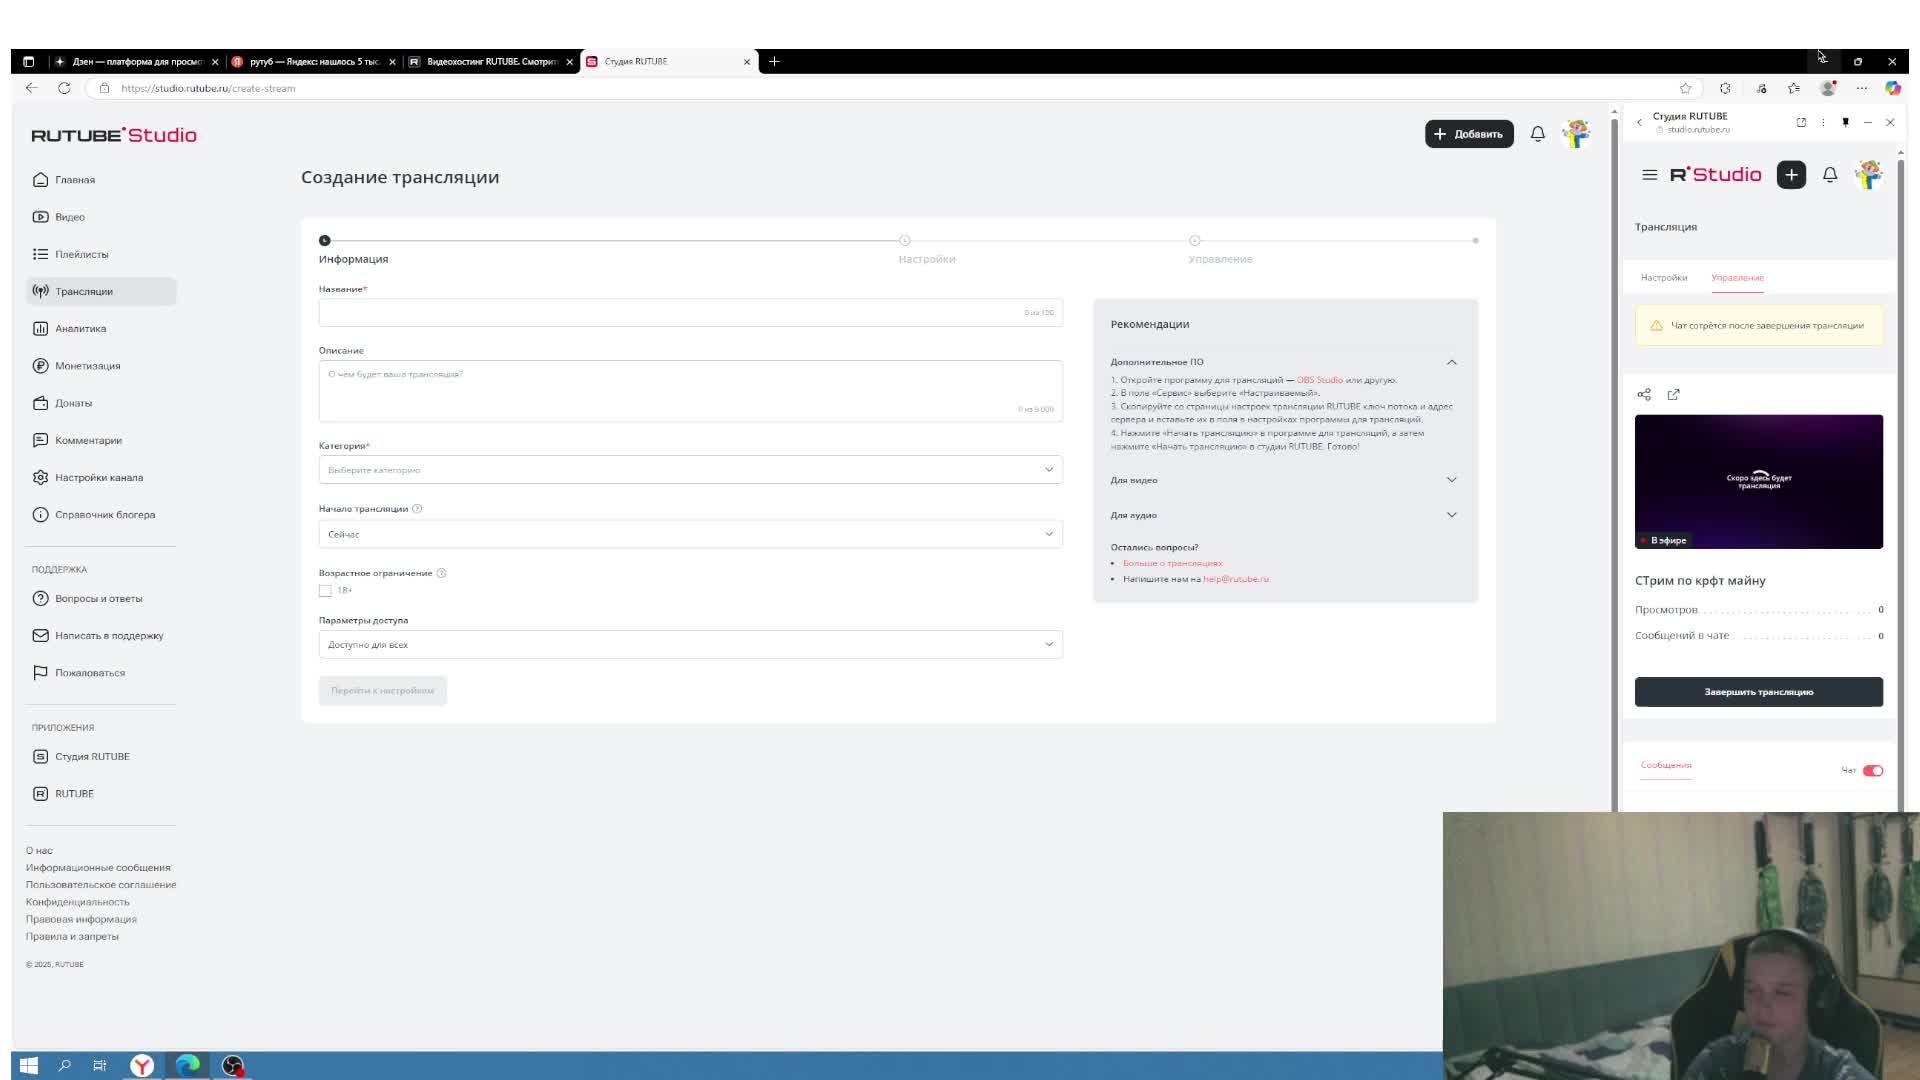Open browser settings three-dots menu
Image resolution: width=1920 pixels, height=1080 pixels.
pos(1861,88)
